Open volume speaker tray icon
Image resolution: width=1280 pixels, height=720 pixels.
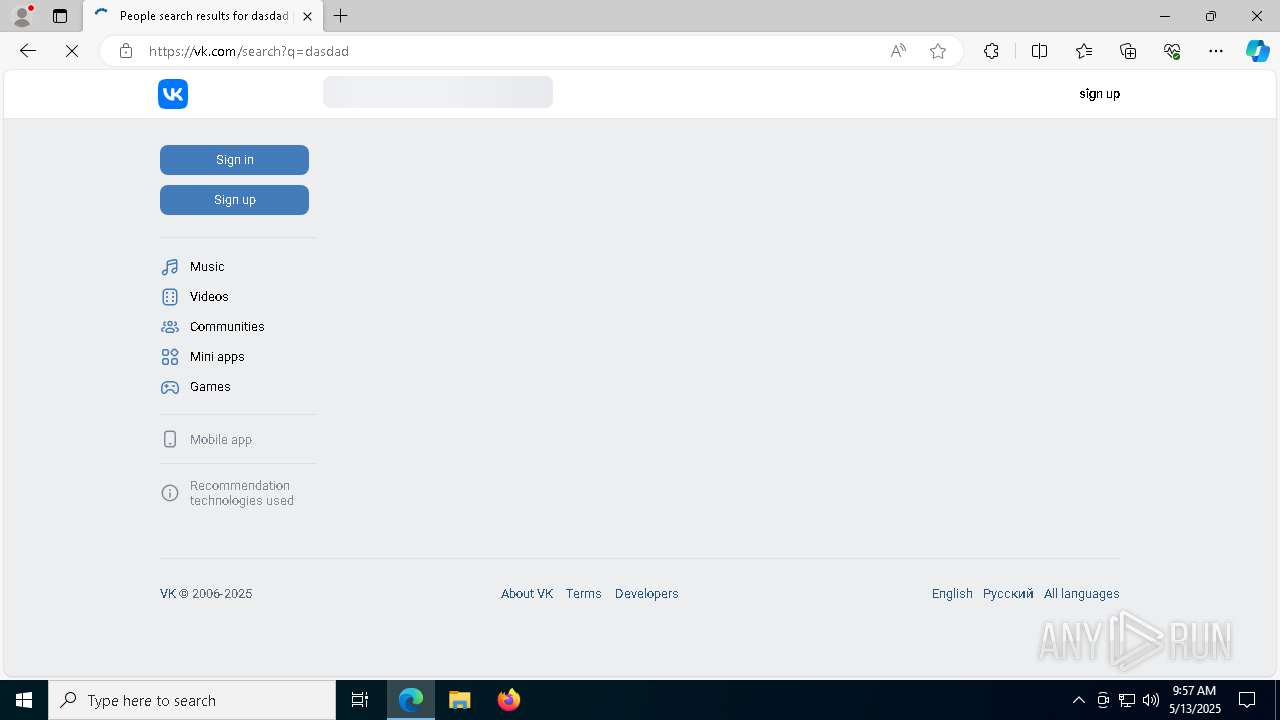click(x=1150, y=700)
